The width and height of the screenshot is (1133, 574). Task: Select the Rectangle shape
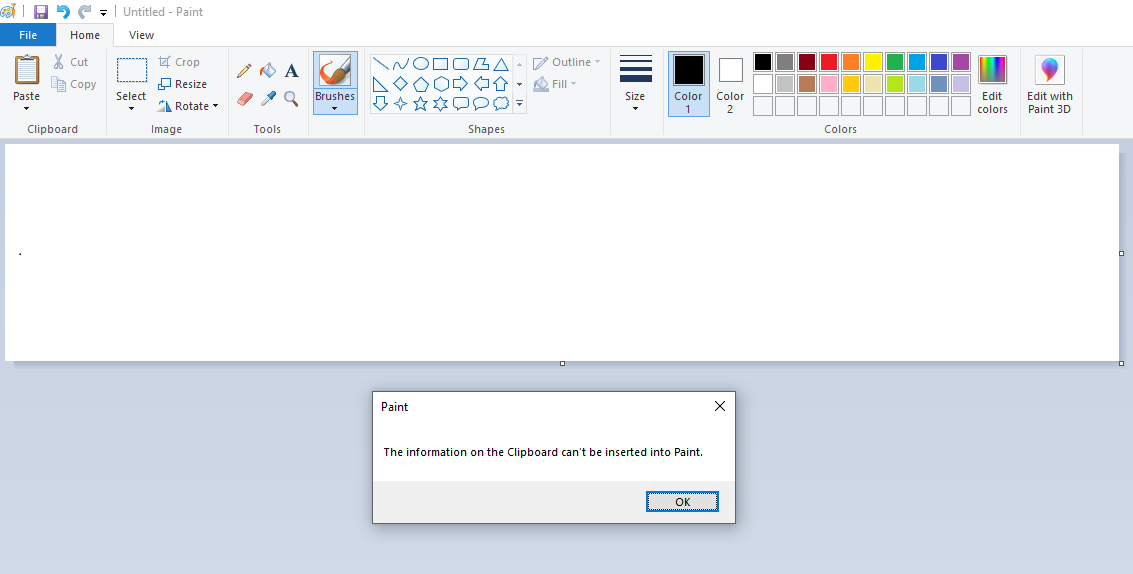[441, 64]
